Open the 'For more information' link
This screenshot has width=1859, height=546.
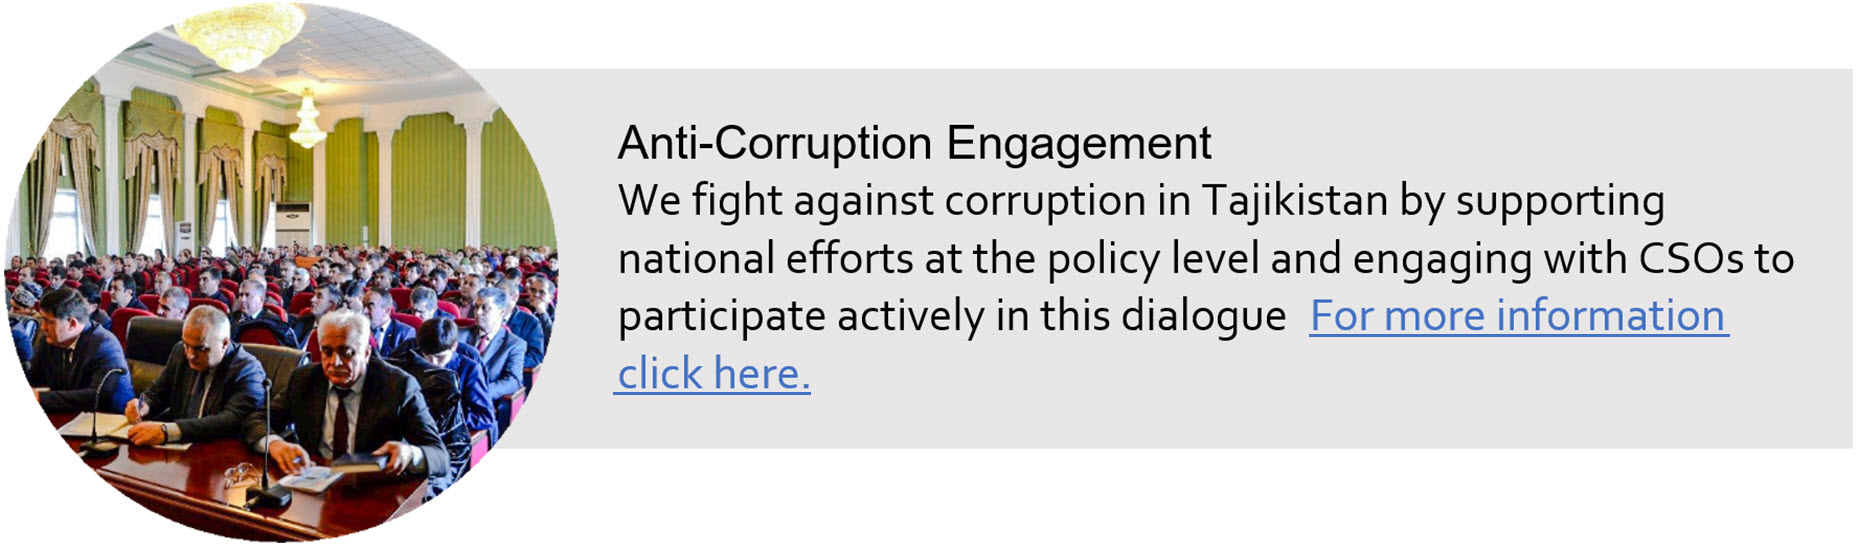[x=1519, y=316]
